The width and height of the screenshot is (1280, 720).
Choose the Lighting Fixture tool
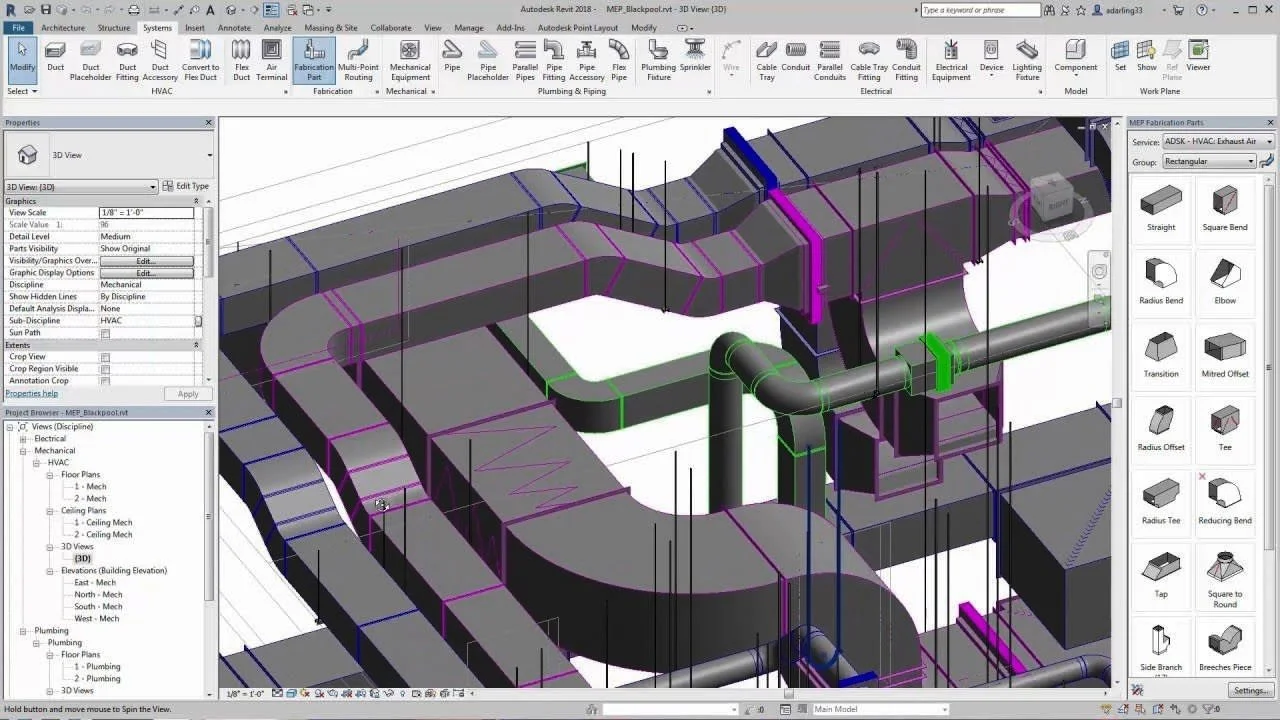(1027, 60)
